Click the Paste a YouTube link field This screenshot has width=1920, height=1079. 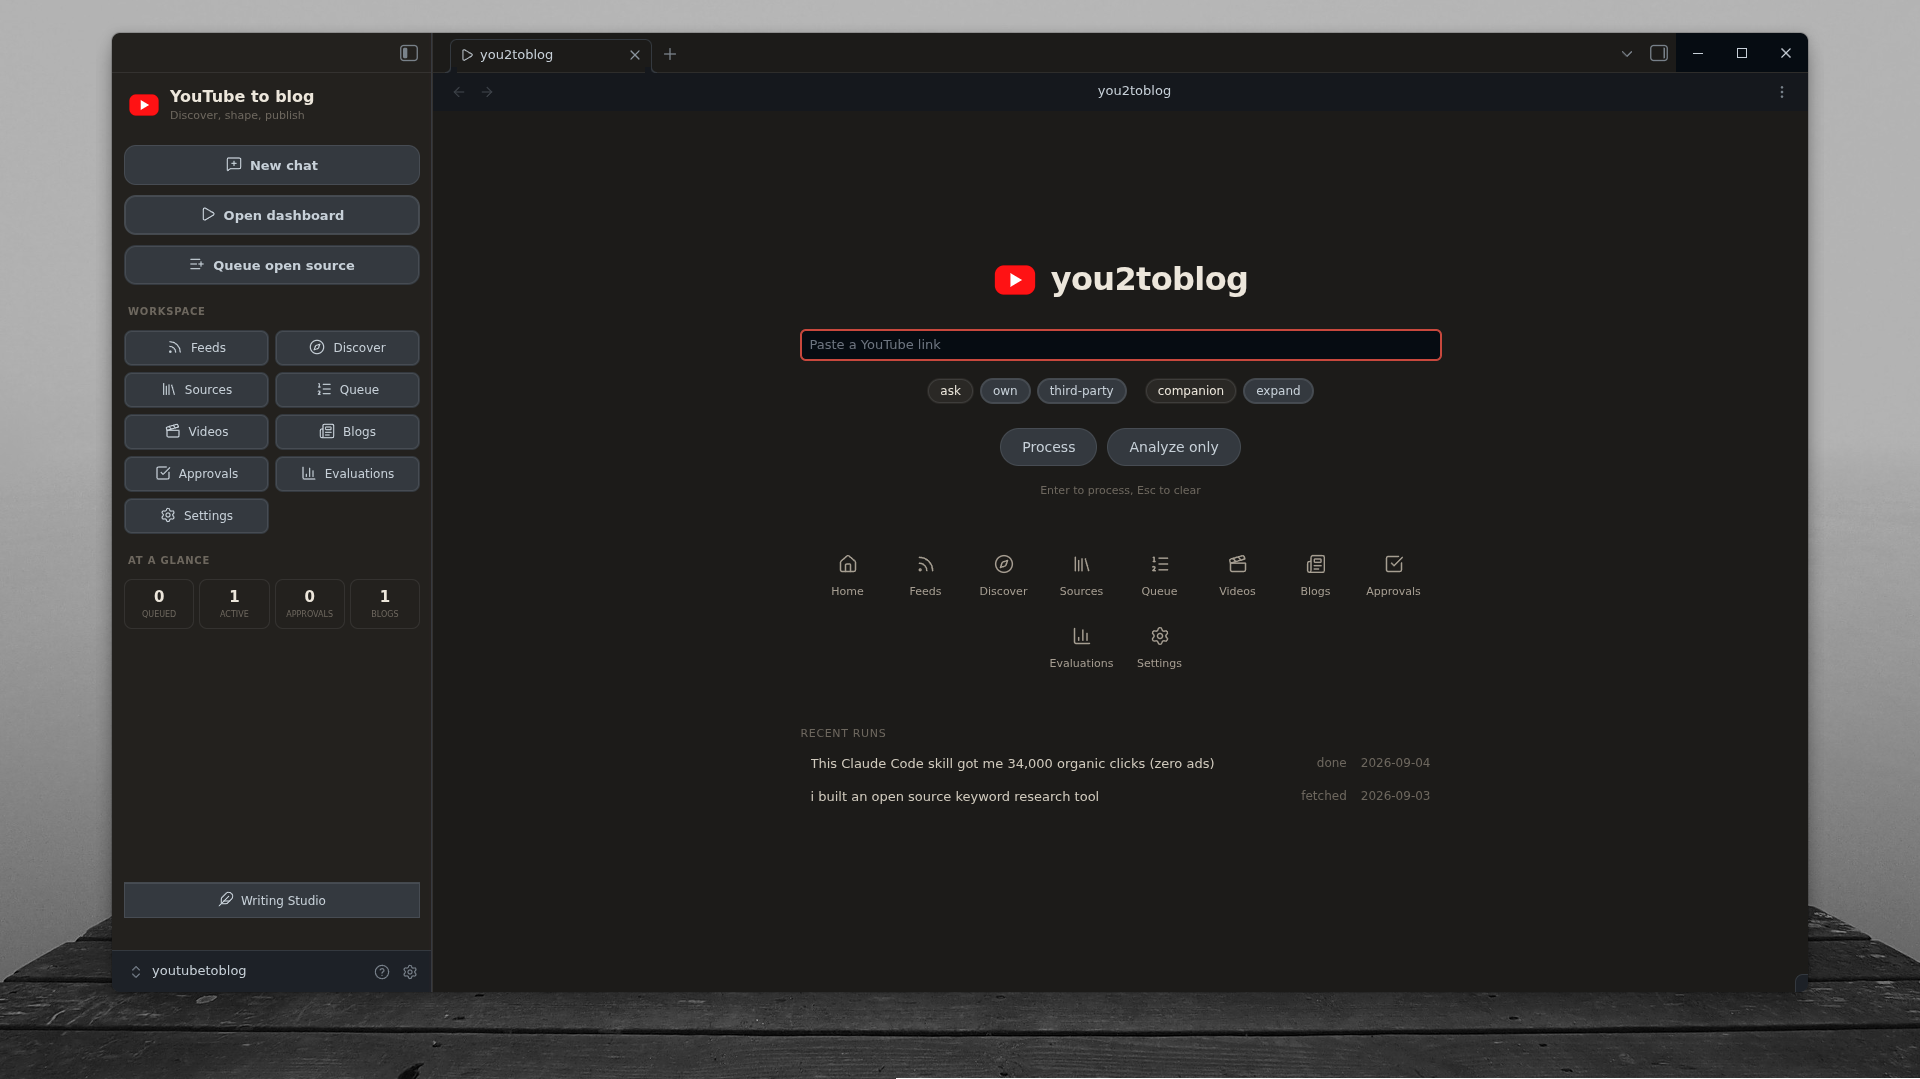pyautogui.click(x=1120, y=345)
